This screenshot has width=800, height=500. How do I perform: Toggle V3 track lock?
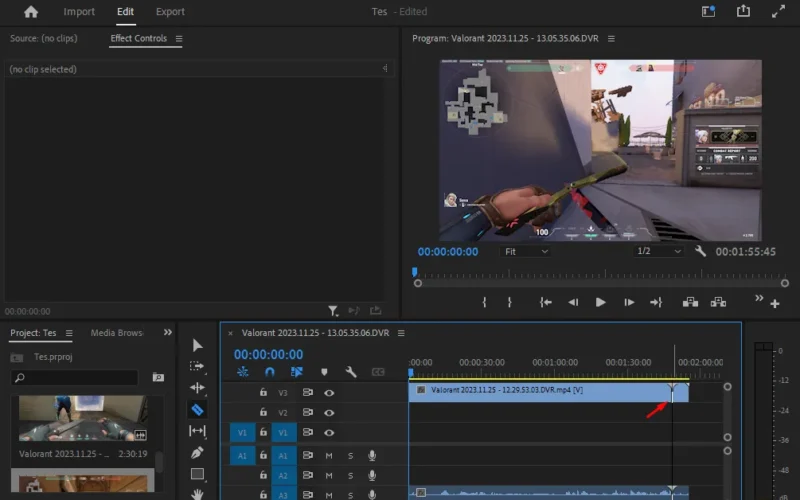point(263,392)
